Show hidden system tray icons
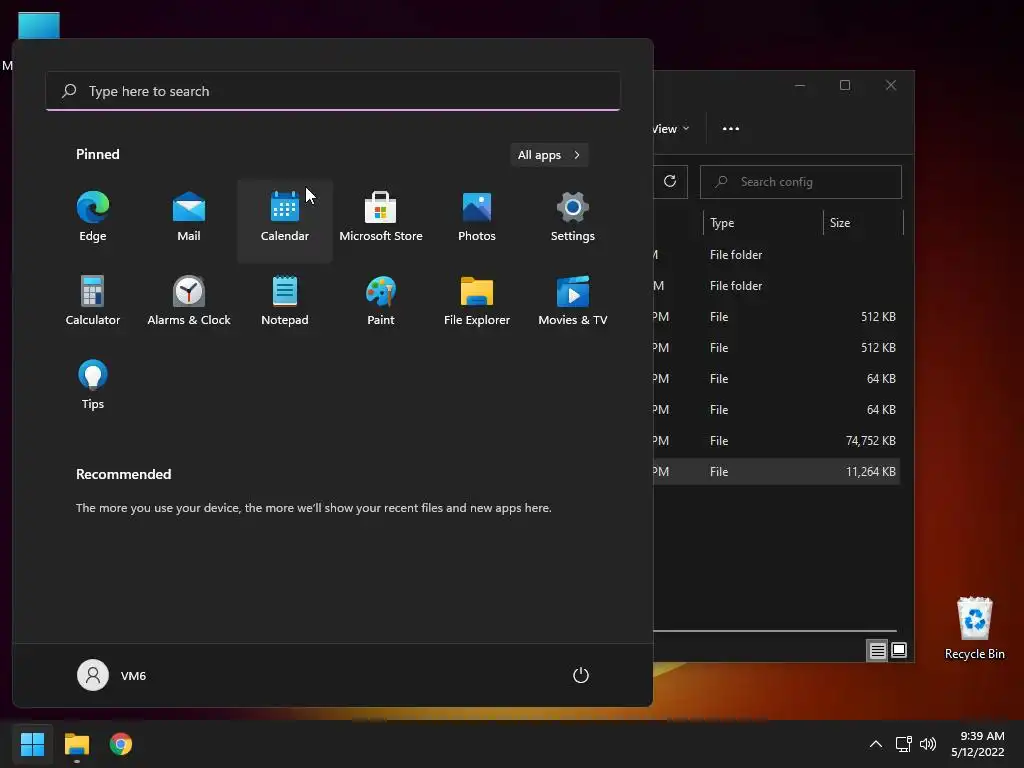This screenshot has width=1024, height=768. (x=876, y=744)
